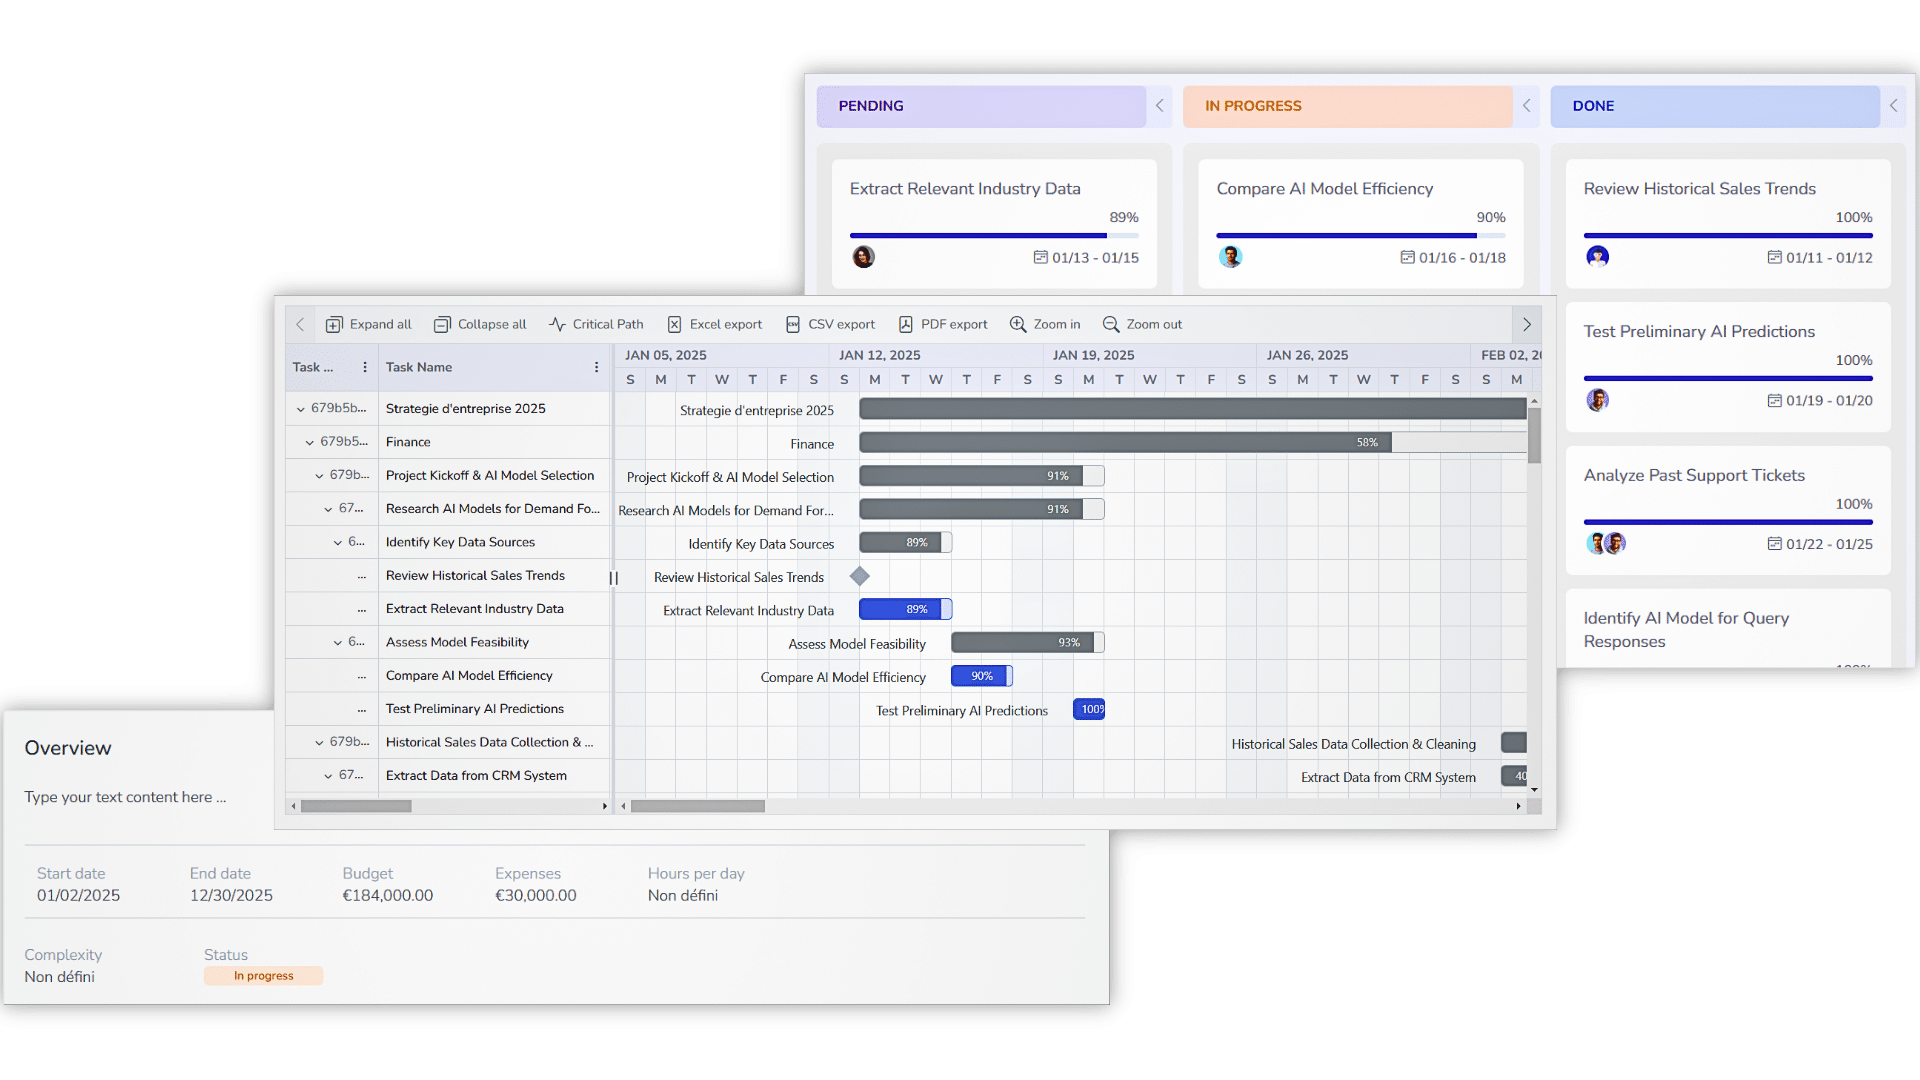The width and height of the screenshot is (1920, 1080).
Task: Collapse the PENDING kanban column
Action: [x=1160, y=106]
